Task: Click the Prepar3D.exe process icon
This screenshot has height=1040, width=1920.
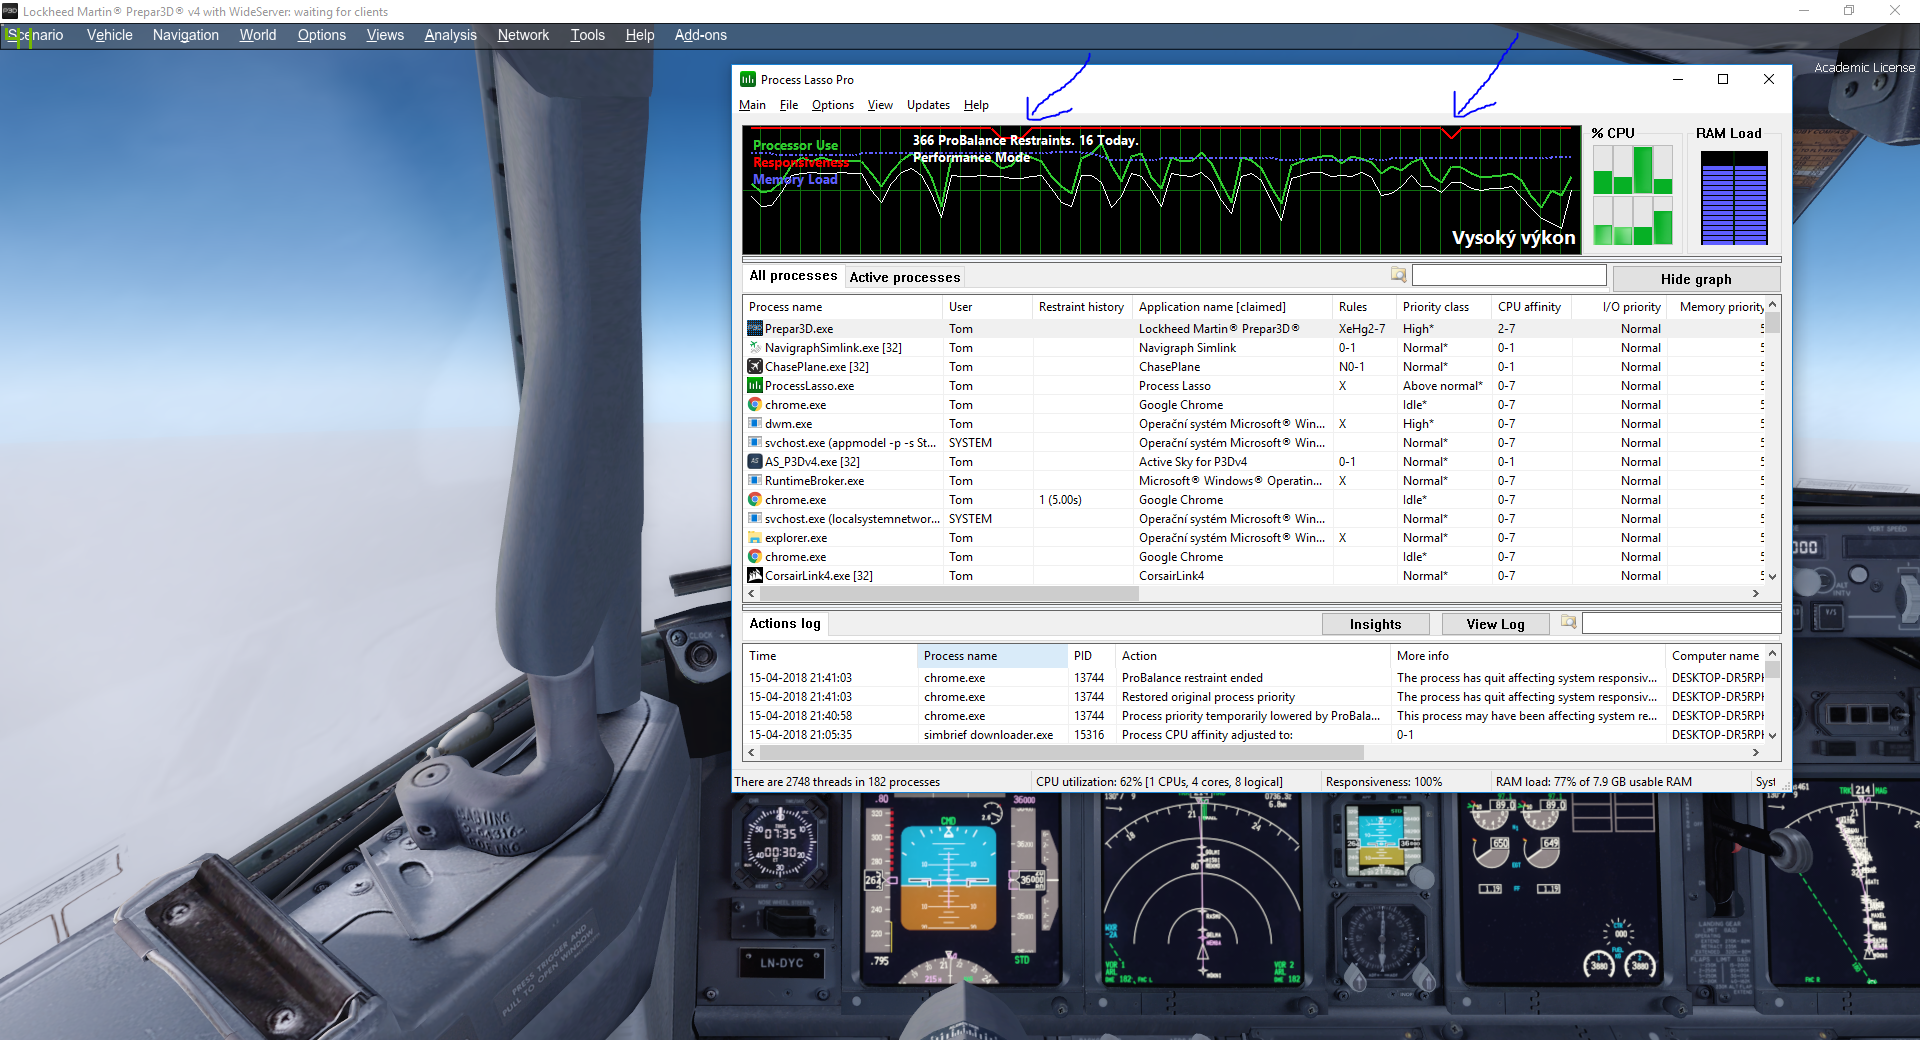Action: [x=755, y=328]
